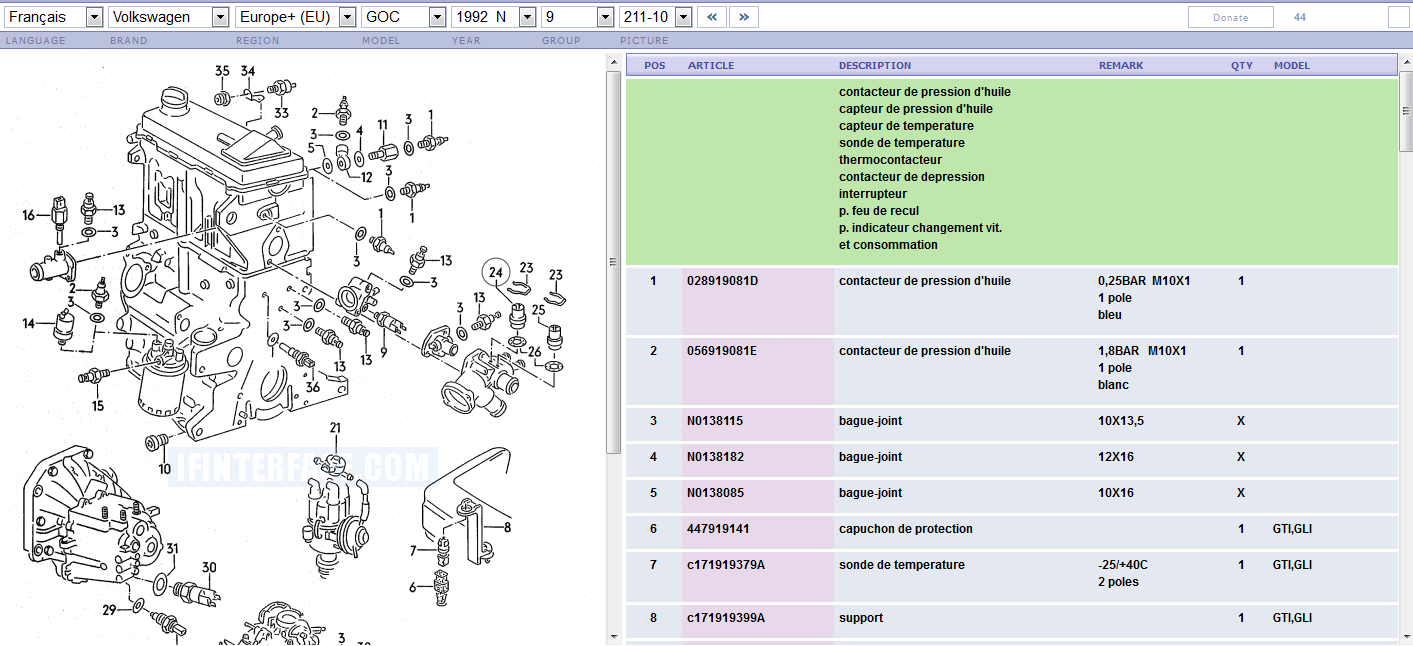
Task: Click remark '10X13,5' in row 3
Action: coord(1121,421)
